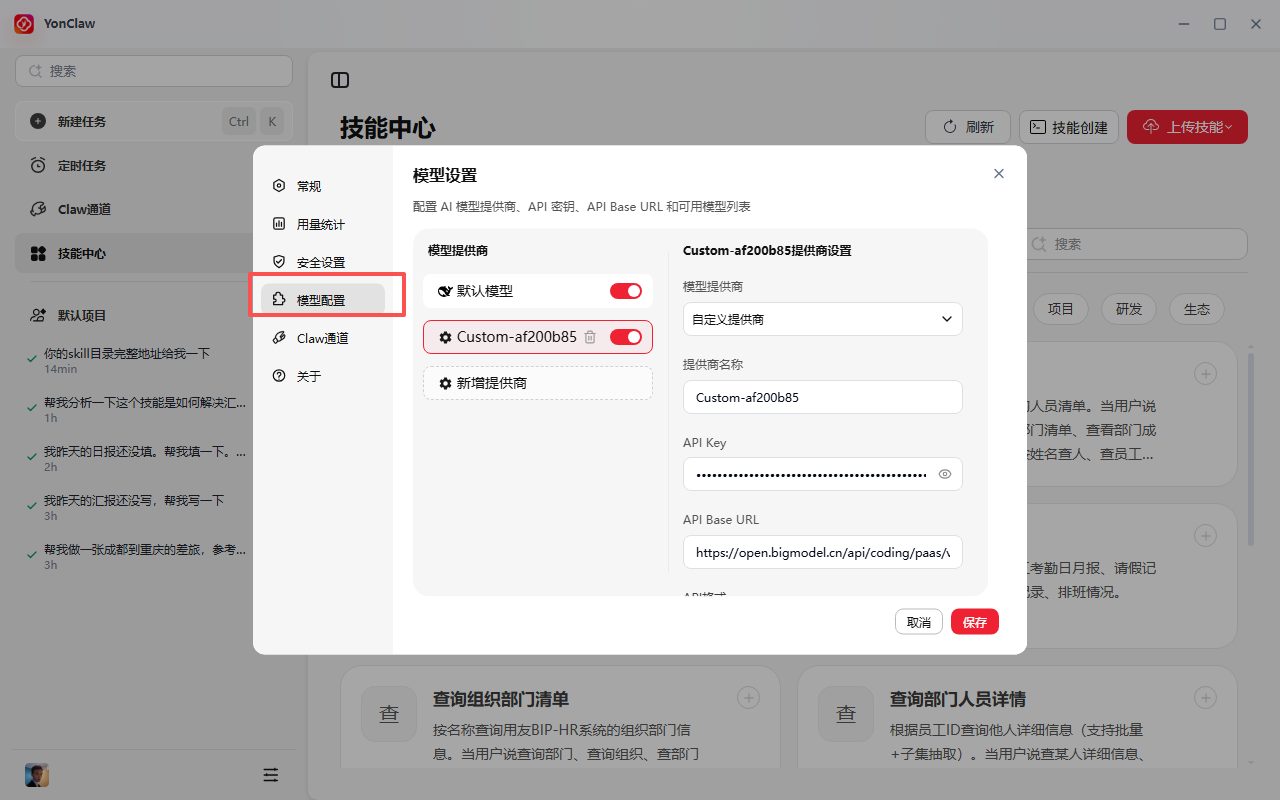Click the 新增提供商 button
The height and width of the screenshot is (800, 1280).
click(538, 383)
